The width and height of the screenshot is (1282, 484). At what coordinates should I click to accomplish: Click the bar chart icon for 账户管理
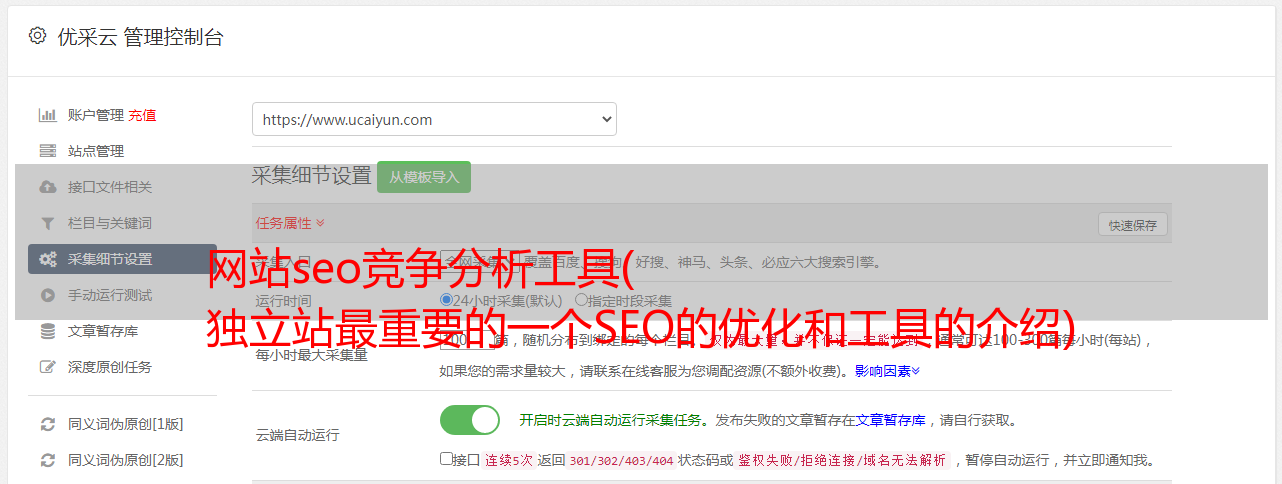(47, 115)
